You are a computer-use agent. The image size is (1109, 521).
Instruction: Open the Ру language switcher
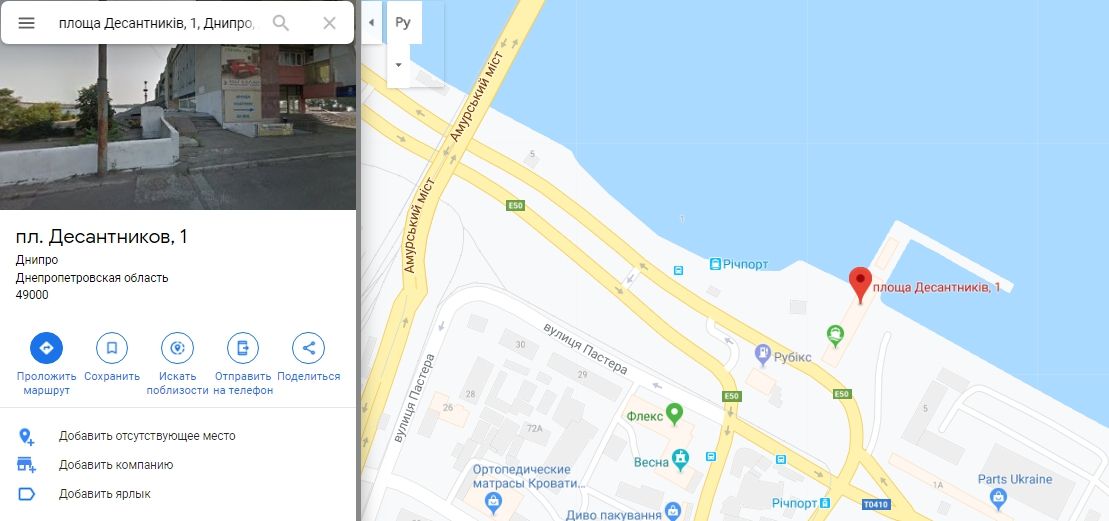404,23
